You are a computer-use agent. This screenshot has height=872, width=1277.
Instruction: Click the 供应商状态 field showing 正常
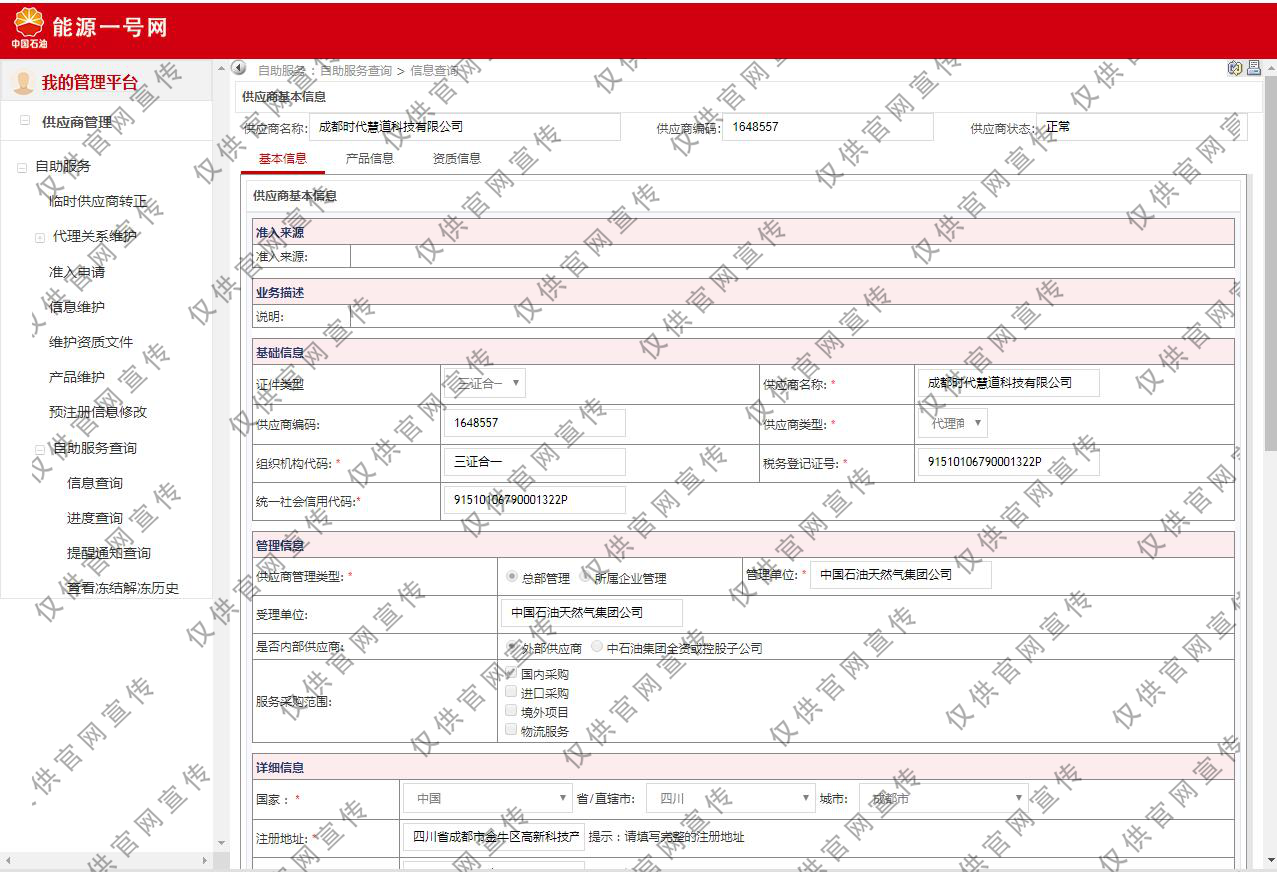1142,127
